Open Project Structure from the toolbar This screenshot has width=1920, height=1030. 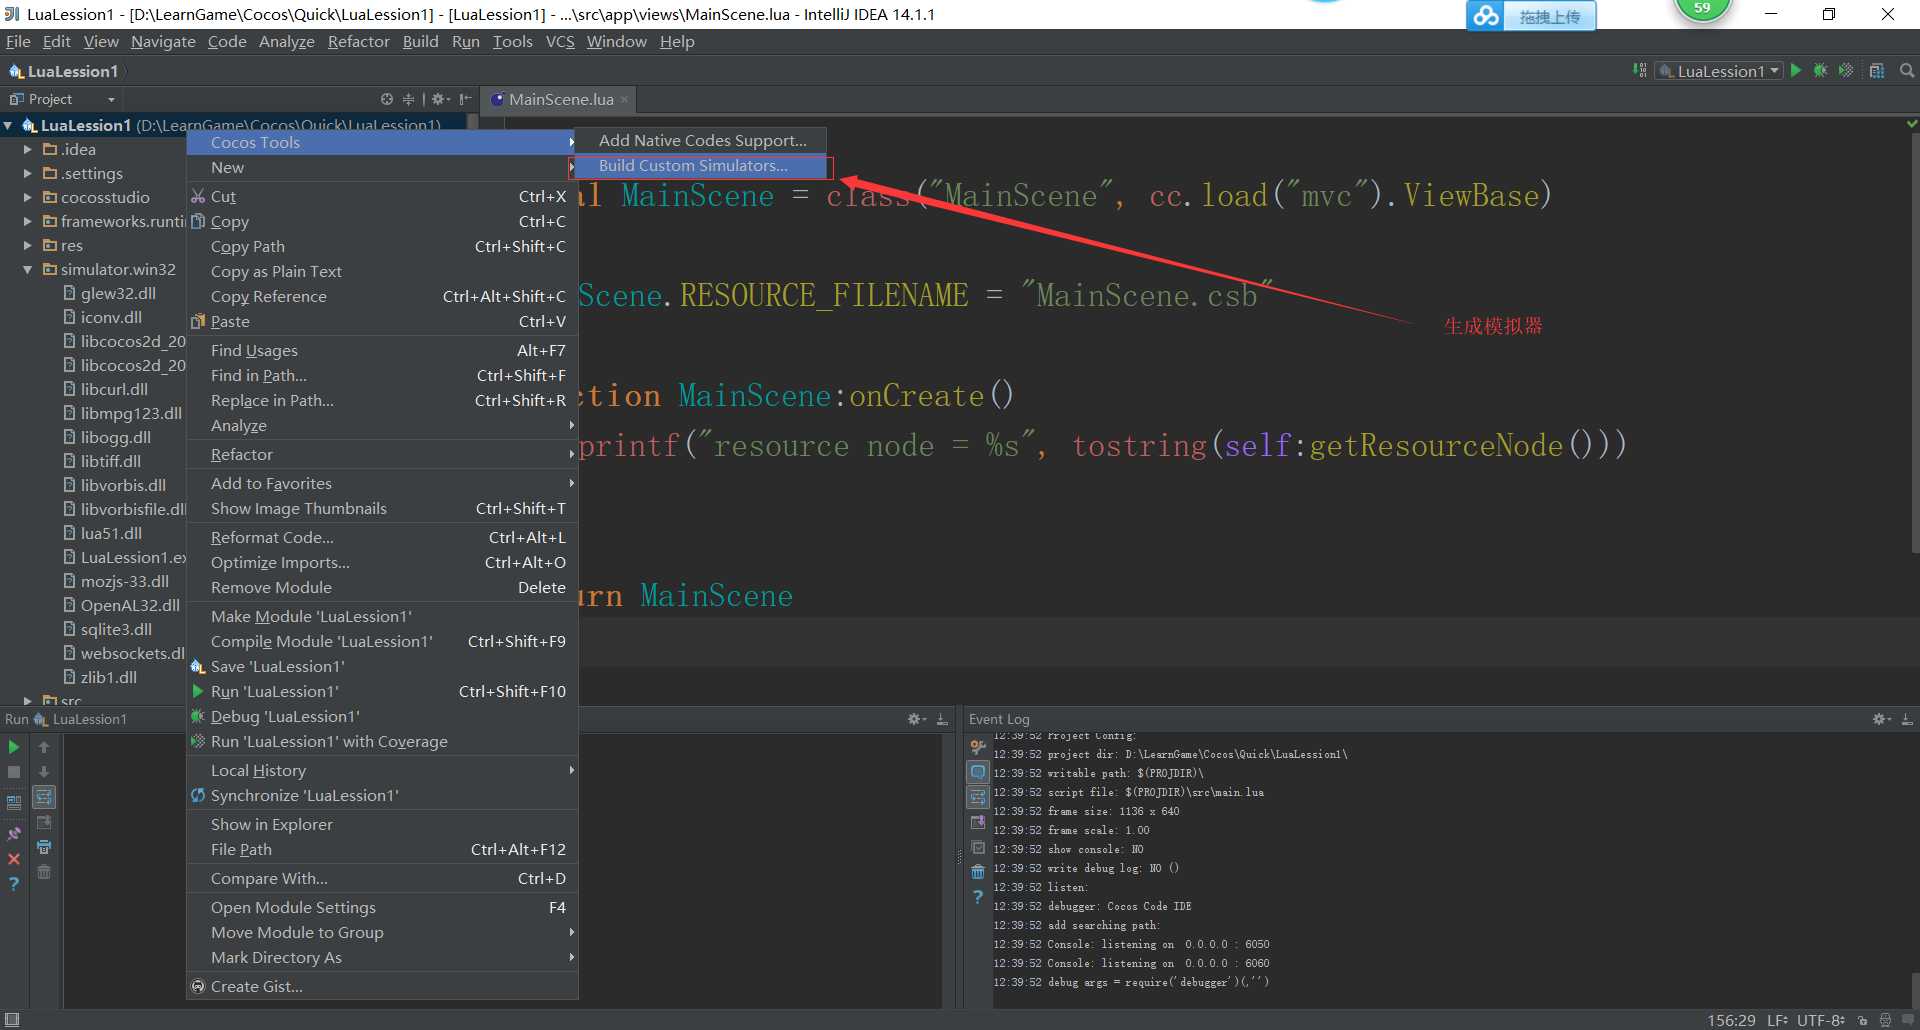(x=1877, y=70)
